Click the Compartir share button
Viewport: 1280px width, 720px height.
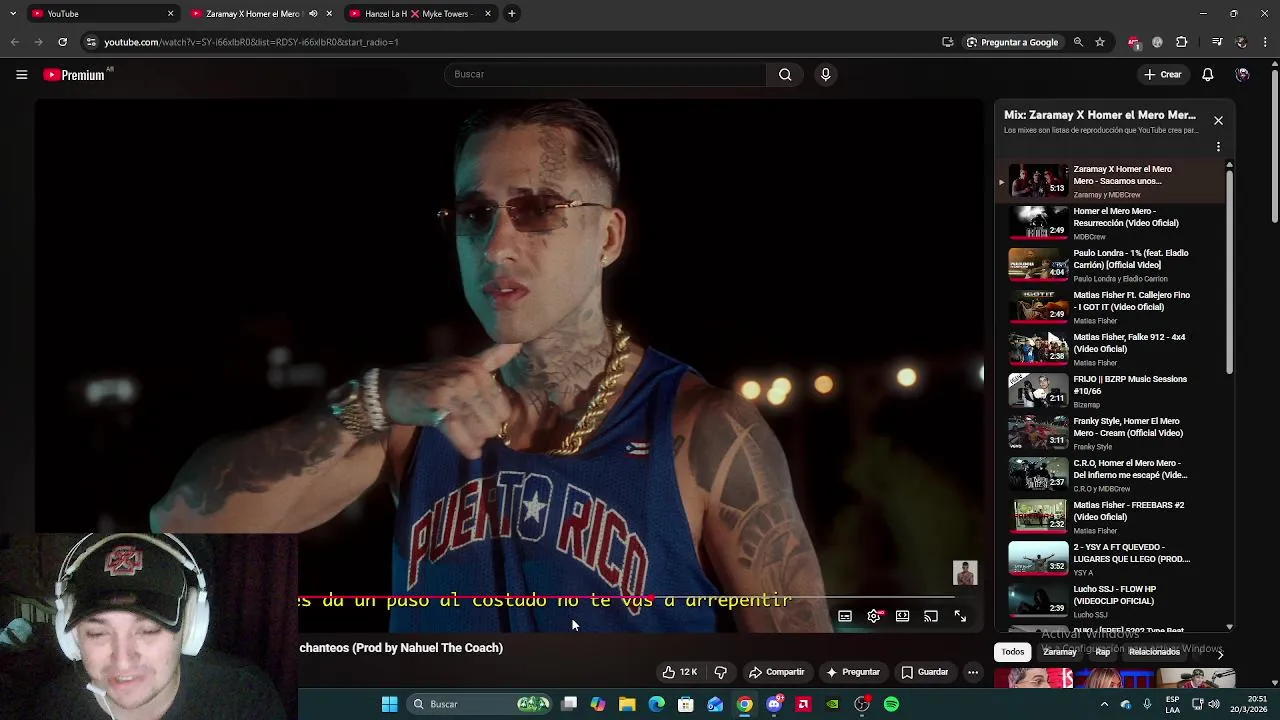click(776, 672)
